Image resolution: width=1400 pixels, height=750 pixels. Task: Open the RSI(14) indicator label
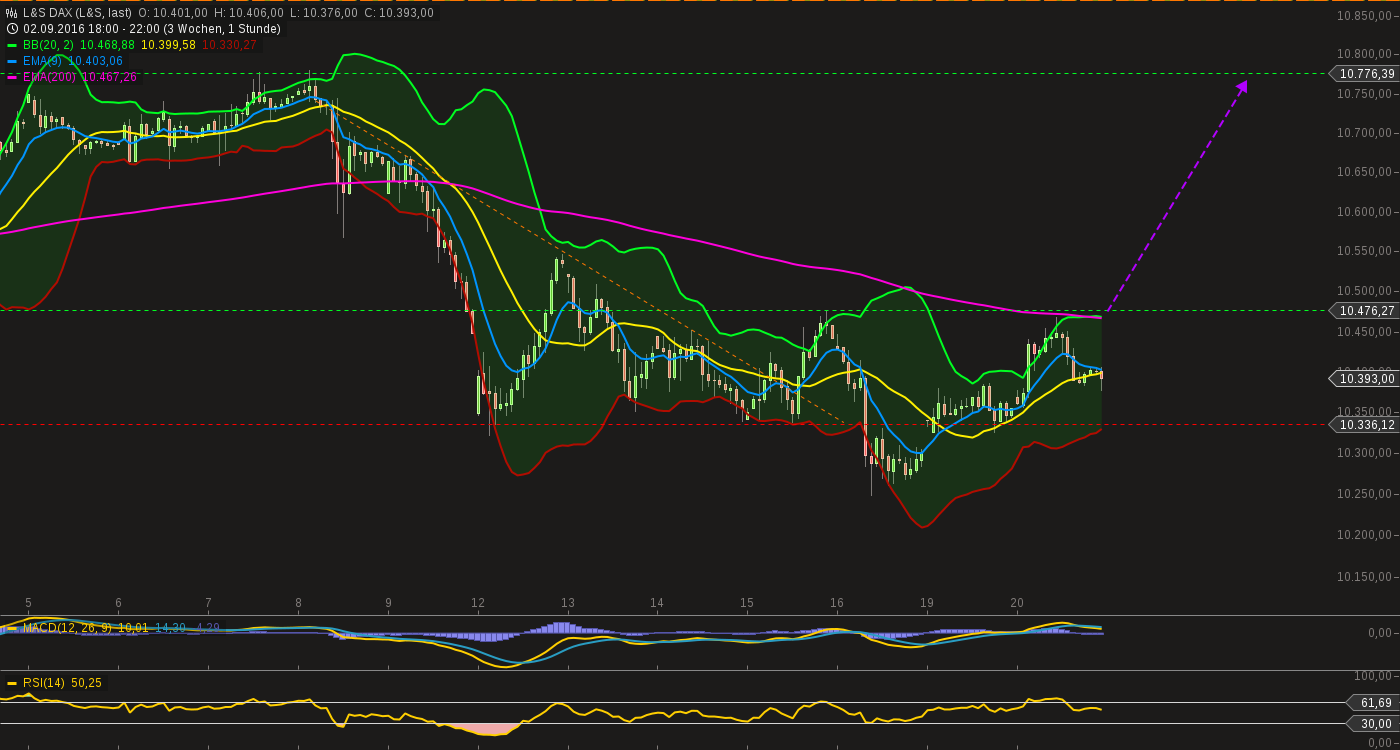[44, 683]
